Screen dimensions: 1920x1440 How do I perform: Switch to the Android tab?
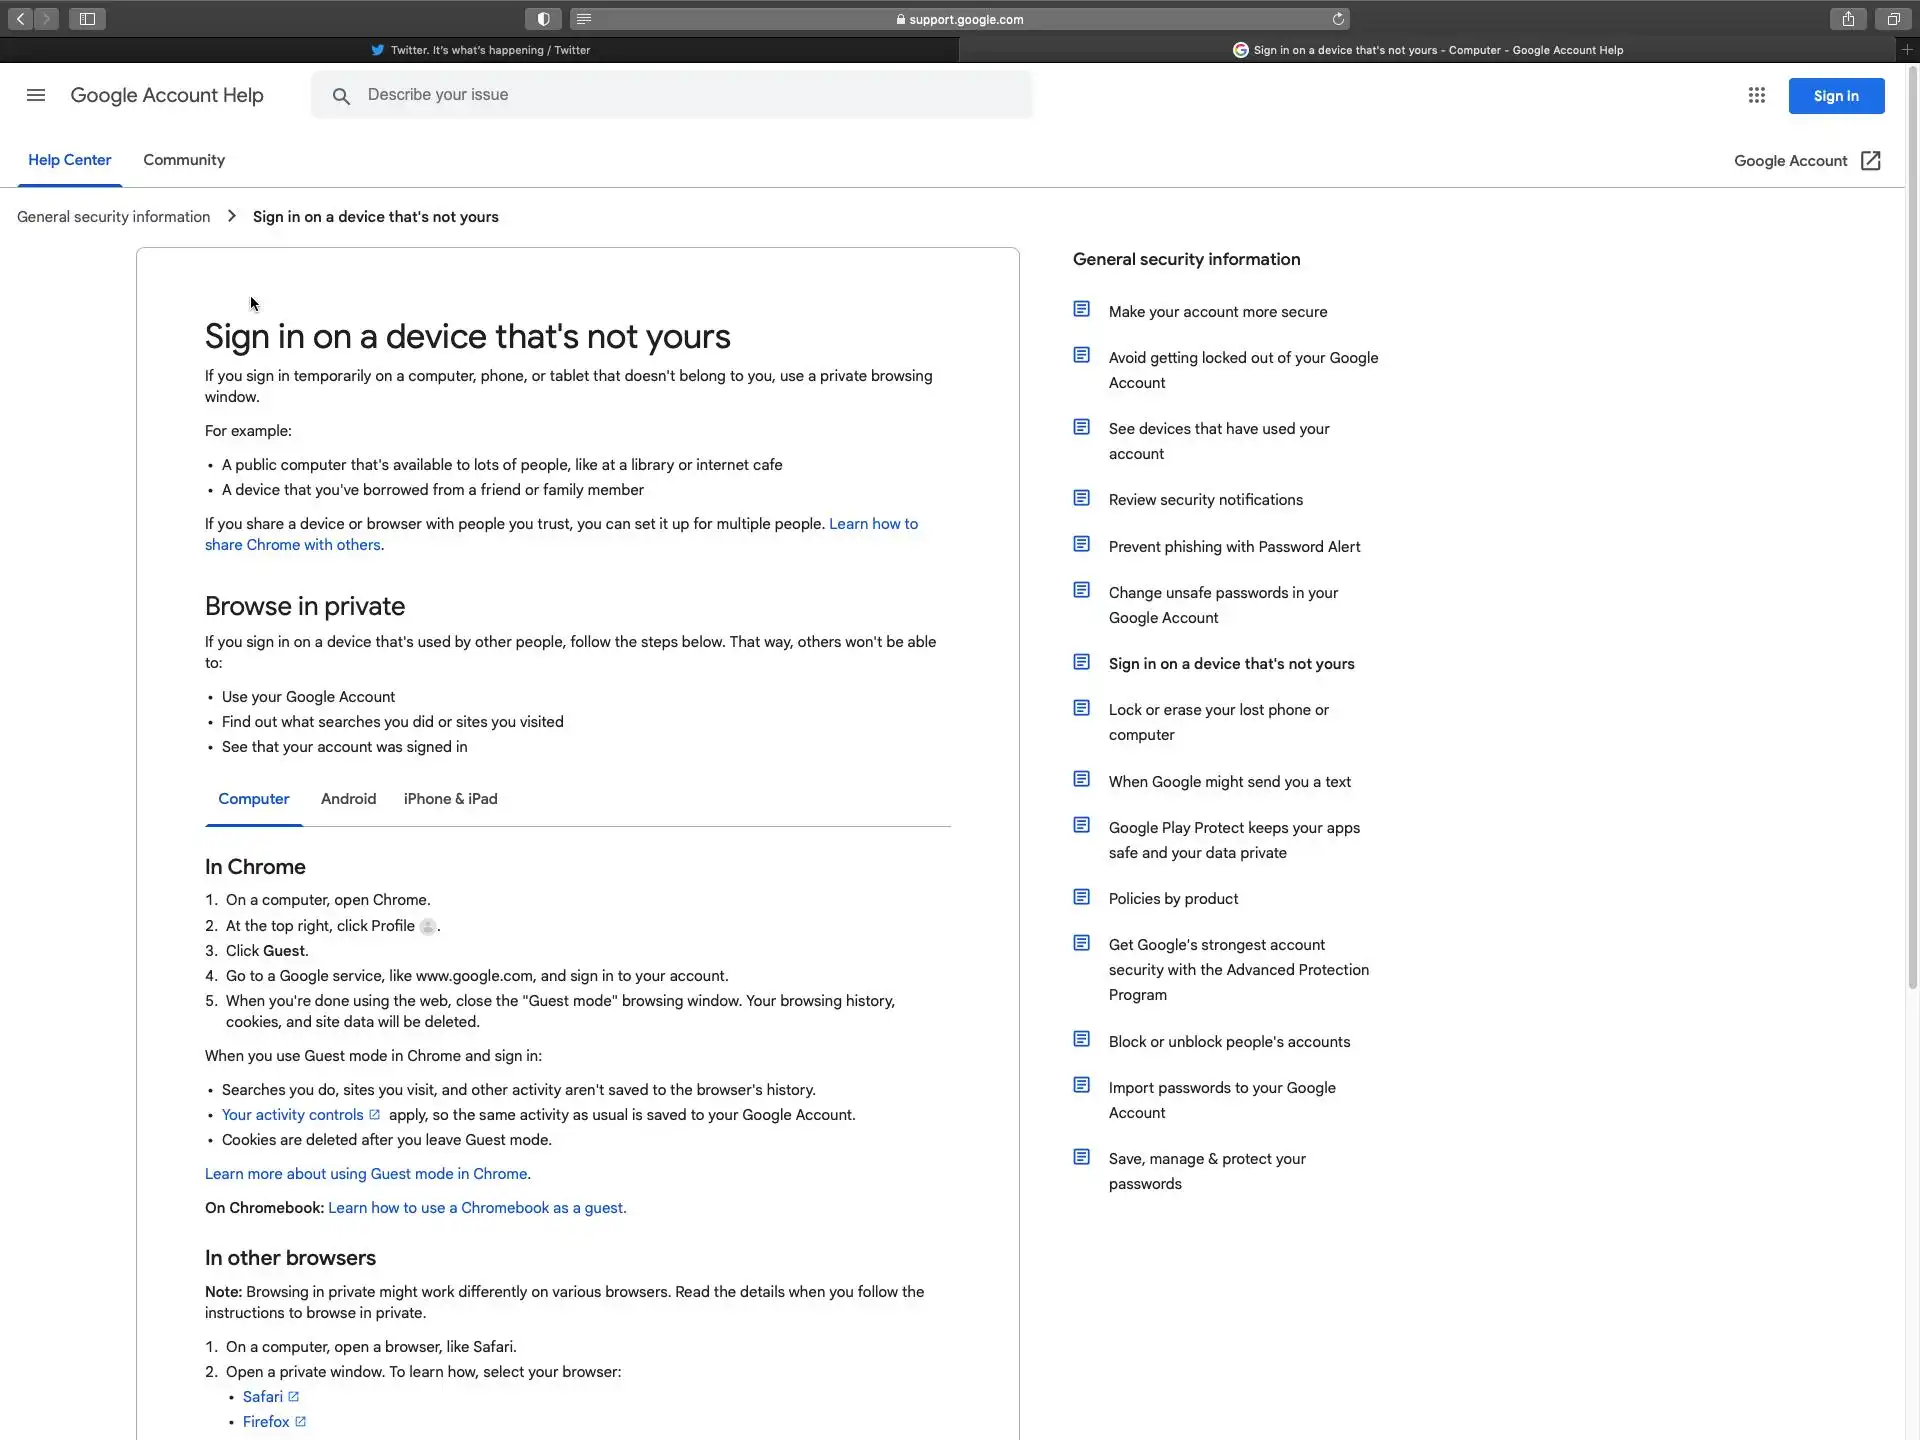[x=348, y=799]
